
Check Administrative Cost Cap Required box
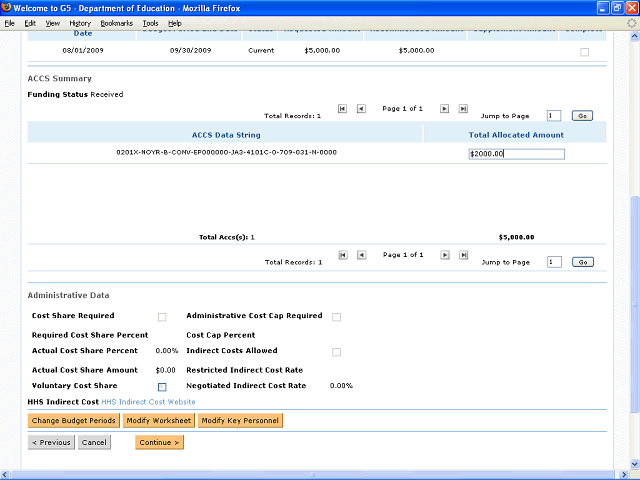[336, 317]
